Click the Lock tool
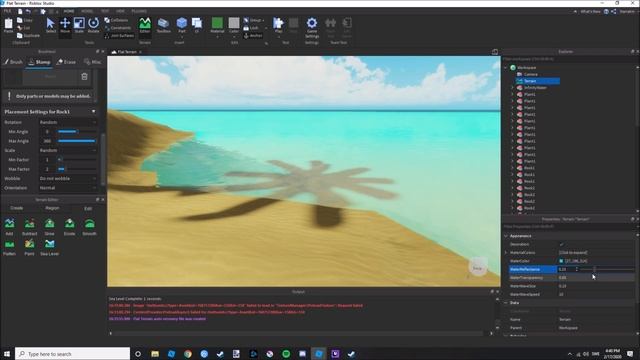 251,28
